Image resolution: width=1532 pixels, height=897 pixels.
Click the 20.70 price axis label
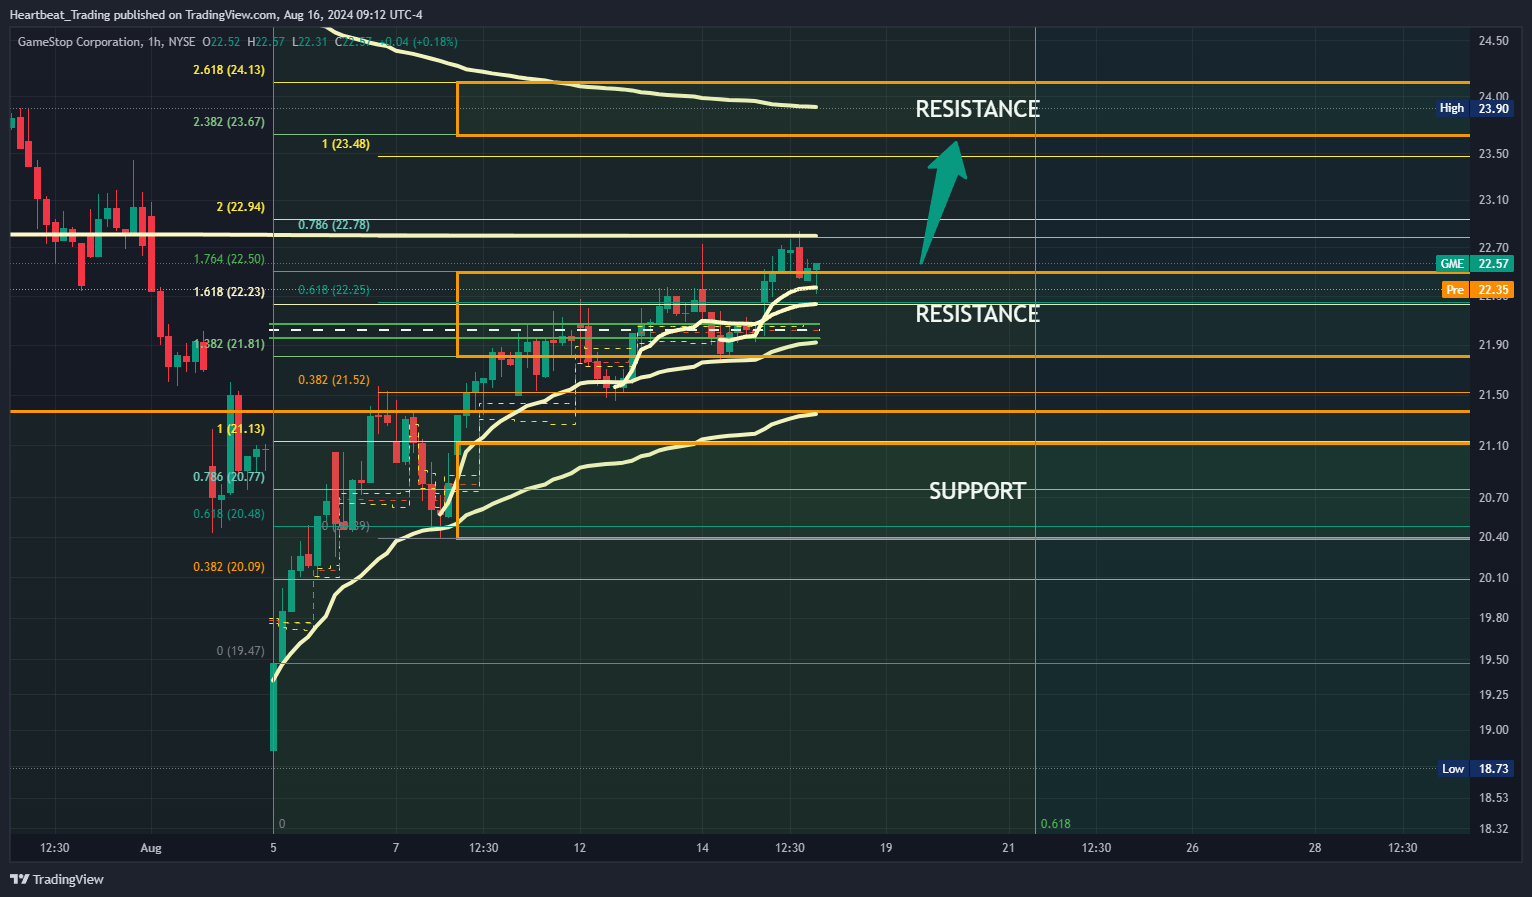coord(1494,498)
